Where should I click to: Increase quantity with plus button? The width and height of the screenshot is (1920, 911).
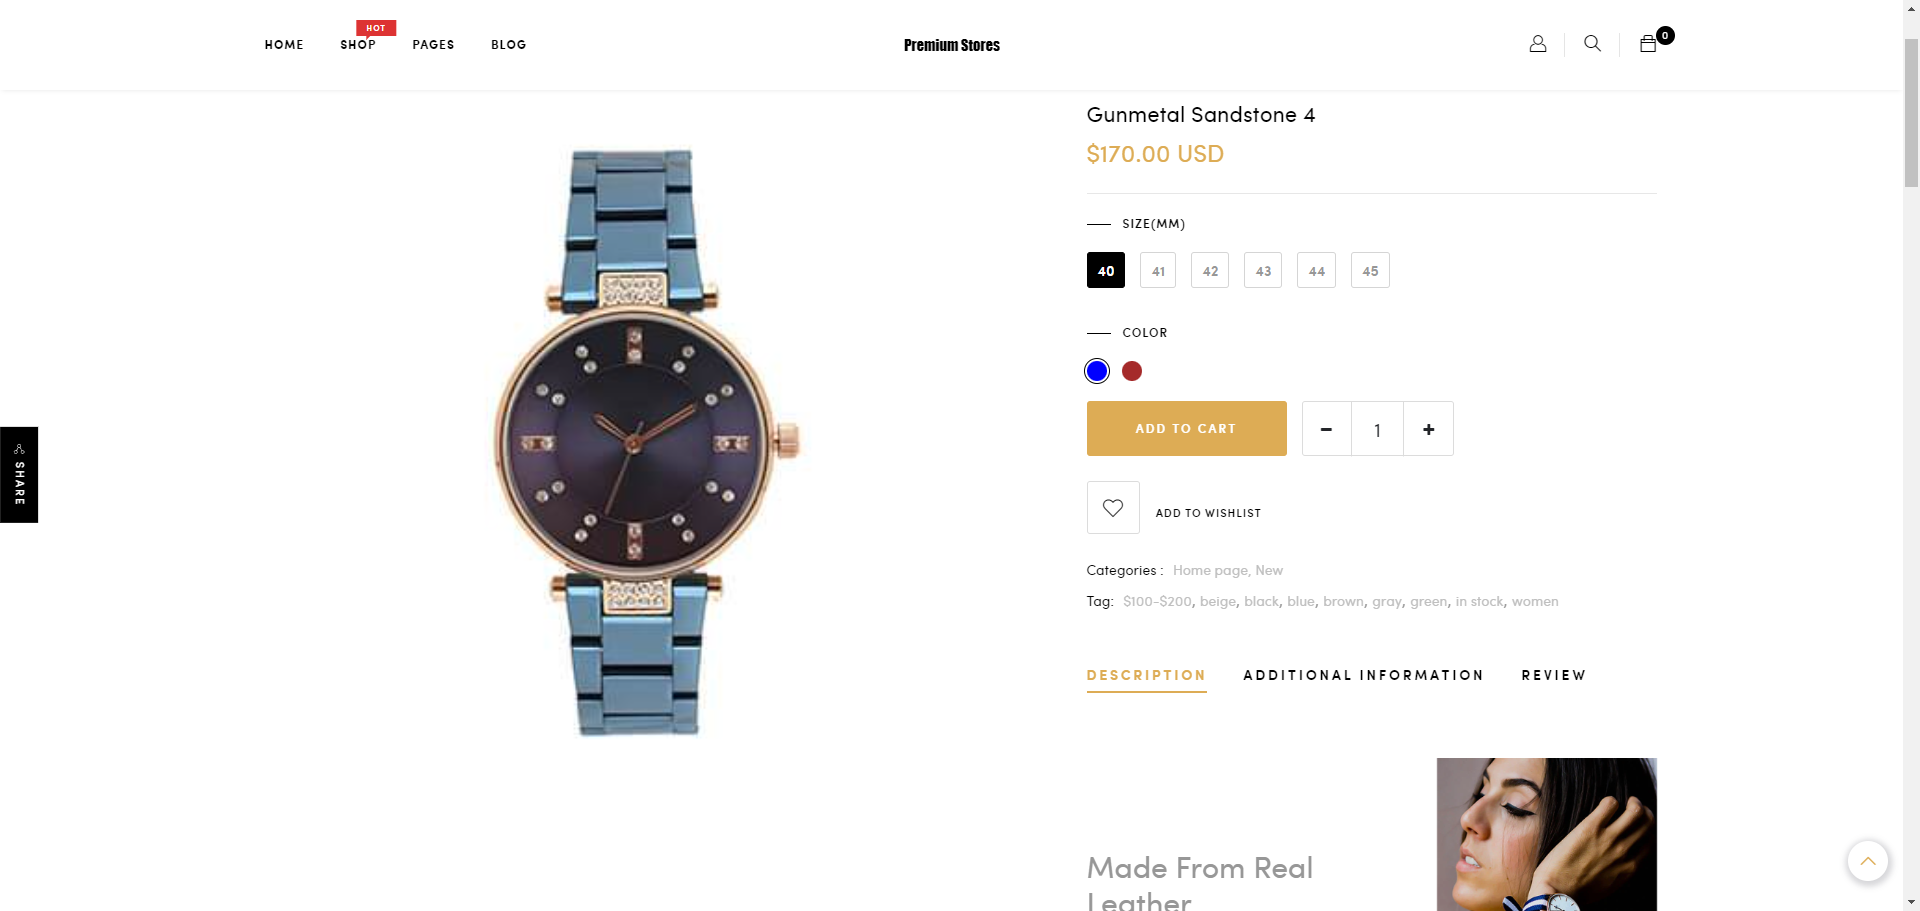1429,429
